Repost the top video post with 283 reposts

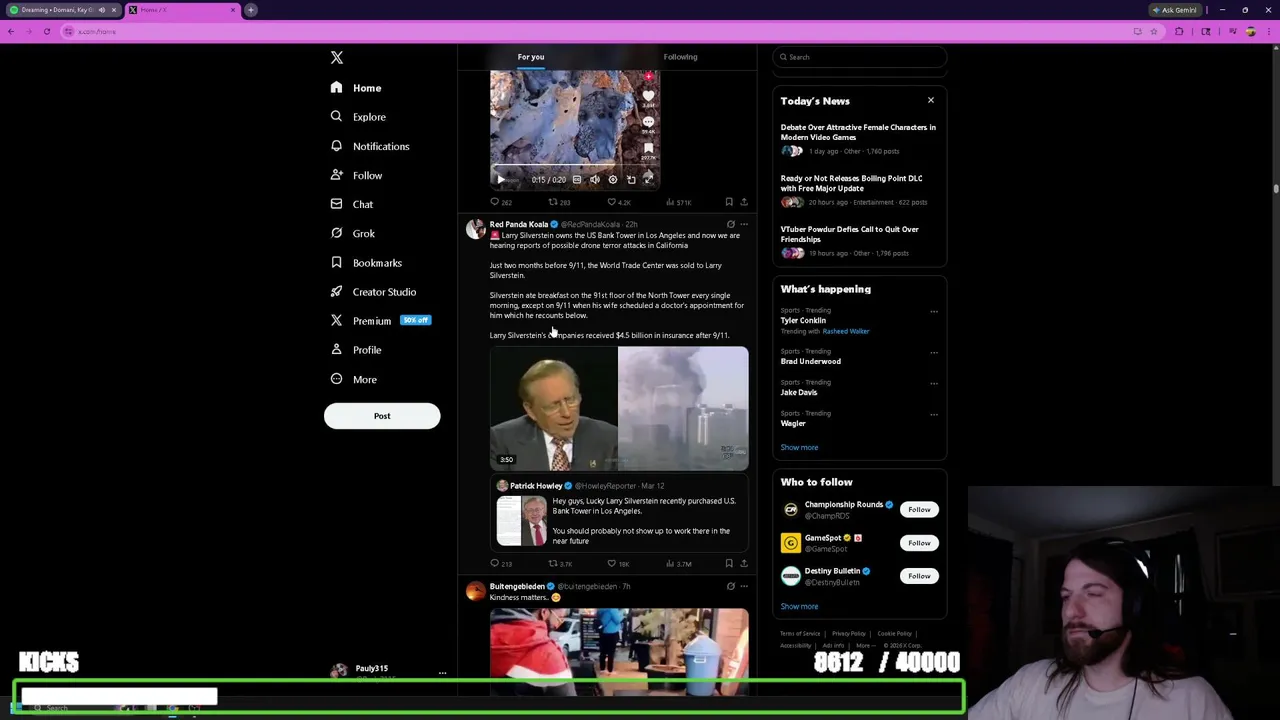(x=559, y=202)
